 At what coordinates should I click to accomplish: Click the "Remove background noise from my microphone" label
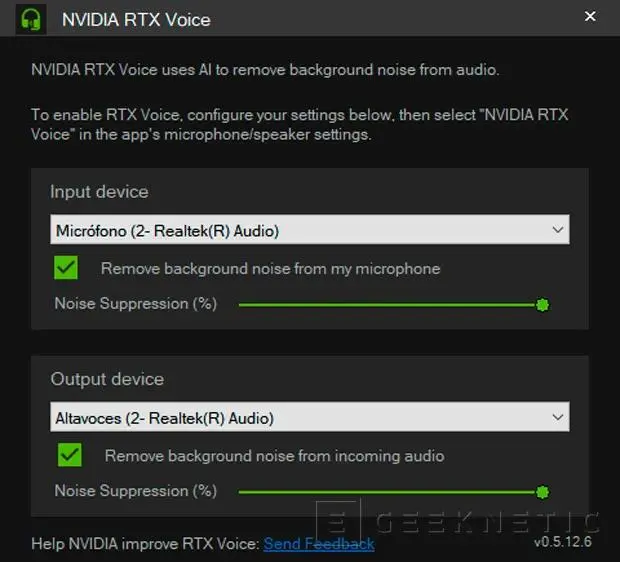[x=270, y=269]
